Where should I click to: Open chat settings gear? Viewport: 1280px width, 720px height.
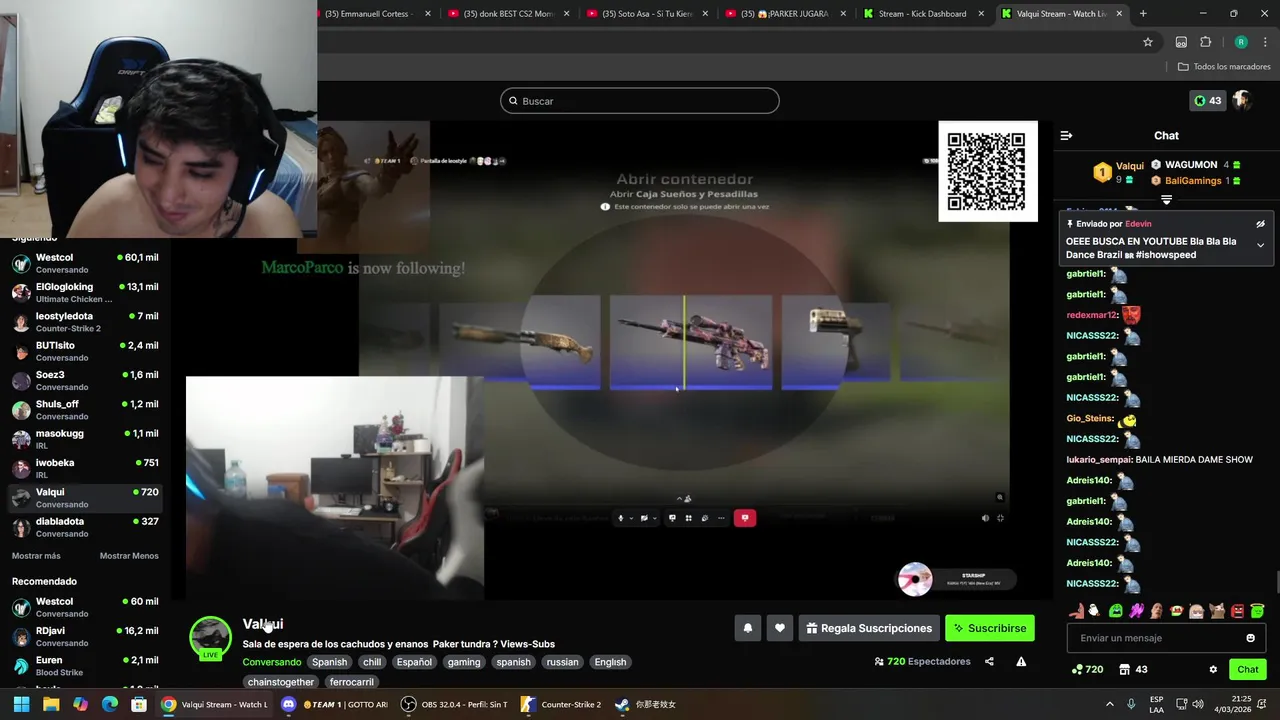pyautogui.click(x=1213, y=670)
